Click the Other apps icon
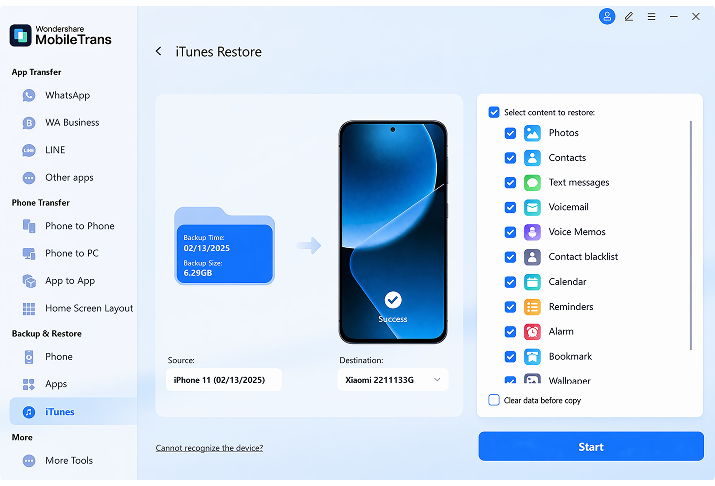The width and height of the screenshot is (715, 486). 29,178
